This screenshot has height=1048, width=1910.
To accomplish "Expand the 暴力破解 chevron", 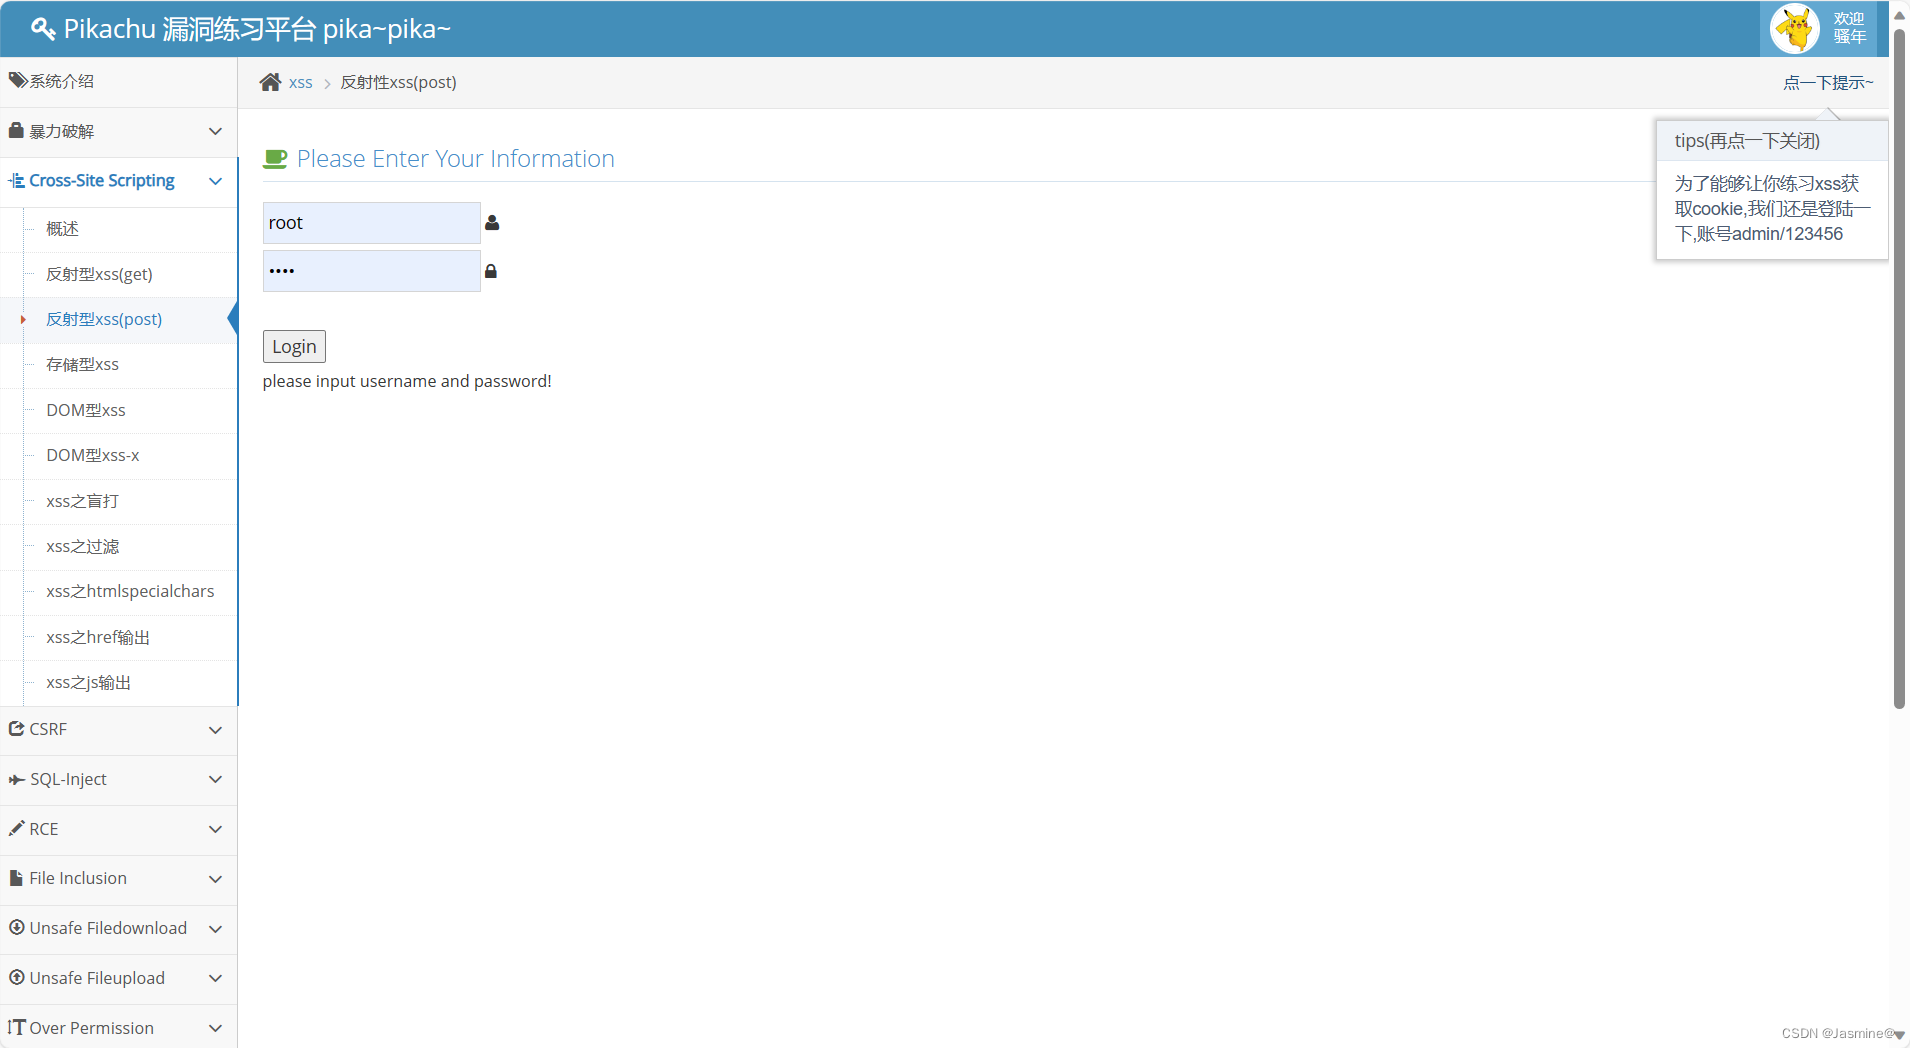I will coord(215,131).
